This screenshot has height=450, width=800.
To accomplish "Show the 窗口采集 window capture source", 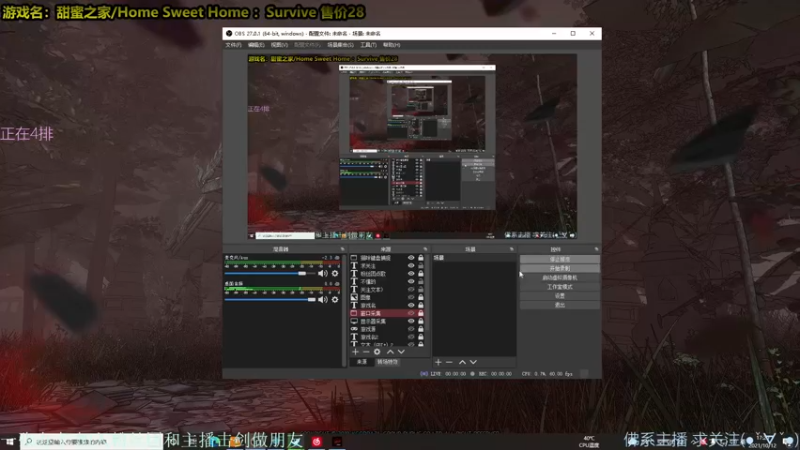I will (411, 313).
